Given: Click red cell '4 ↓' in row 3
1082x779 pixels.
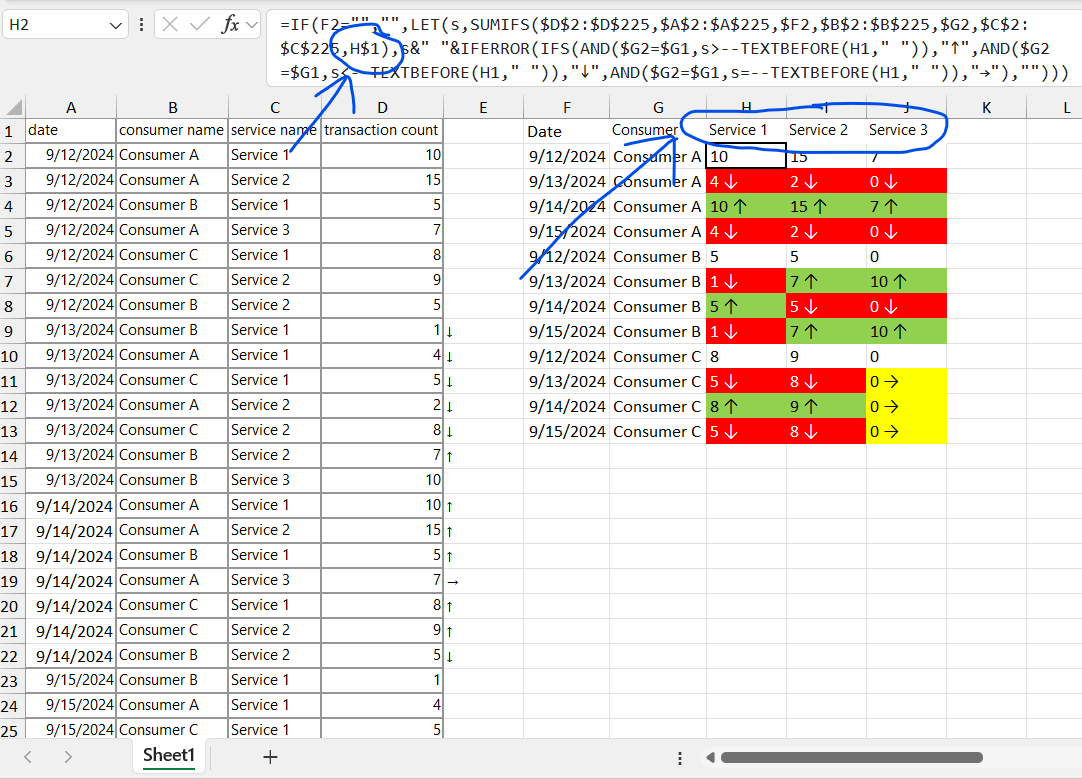Looking at the screenshot, I should pyautogui.click(x=746, y=181).
